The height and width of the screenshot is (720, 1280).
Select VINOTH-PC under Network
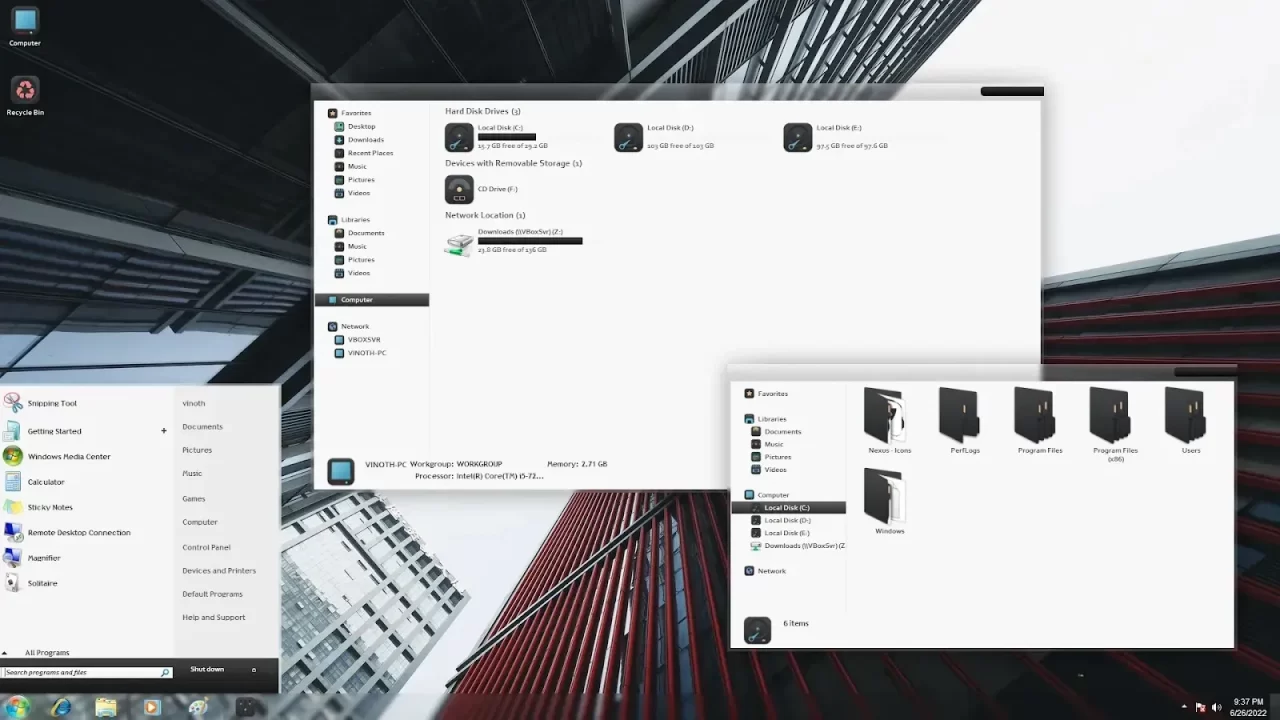click(360, 353)
